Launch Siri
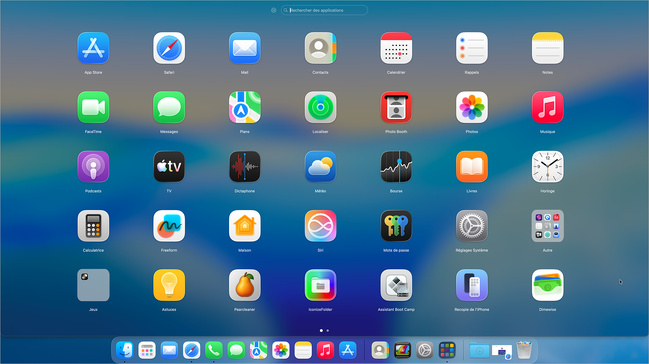 pos(320,226)
